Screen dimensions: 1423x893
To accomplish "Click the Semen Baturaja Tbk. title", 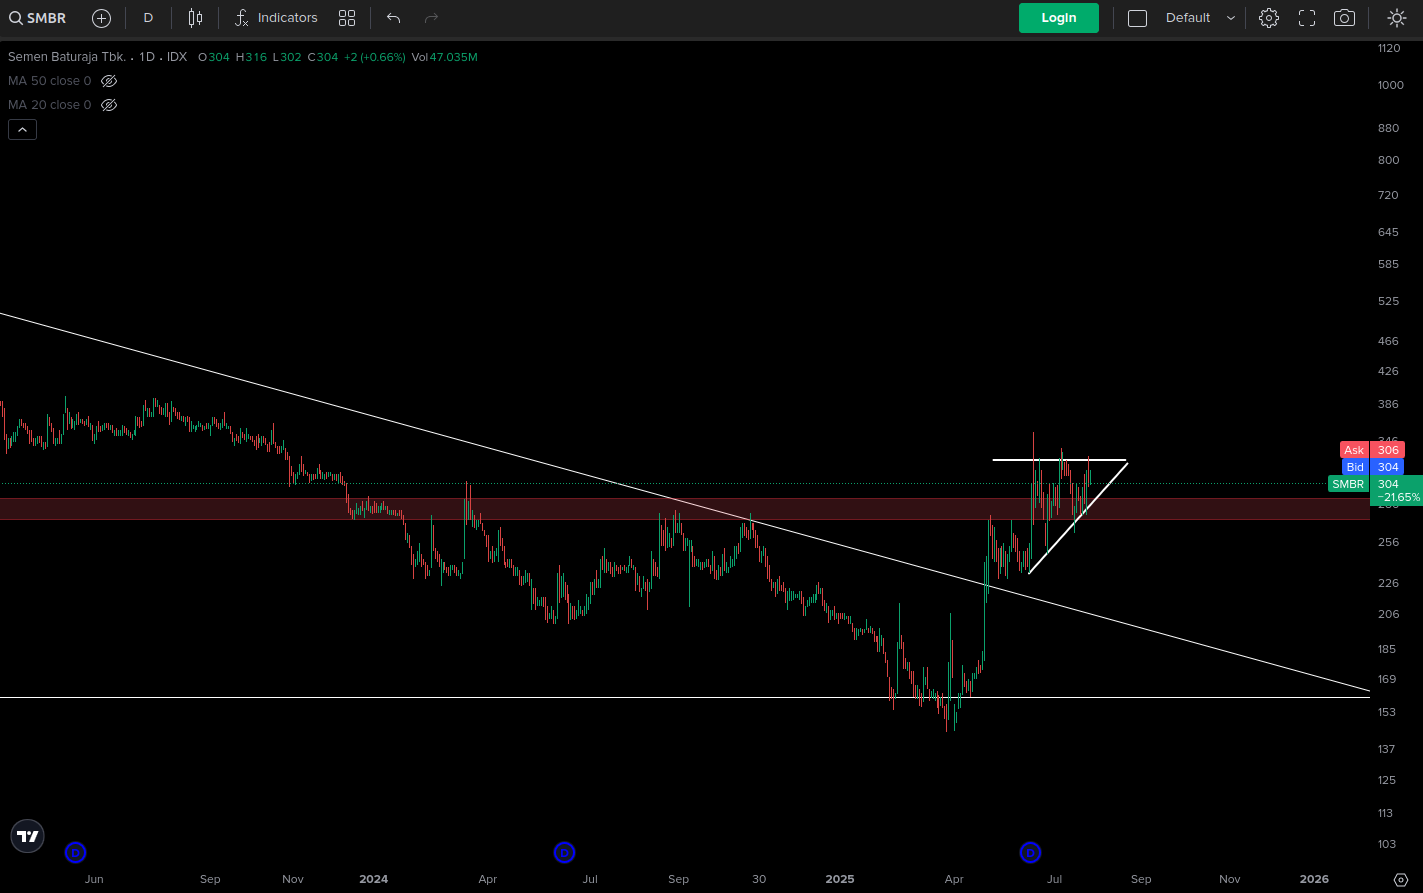I will (67, 57).
